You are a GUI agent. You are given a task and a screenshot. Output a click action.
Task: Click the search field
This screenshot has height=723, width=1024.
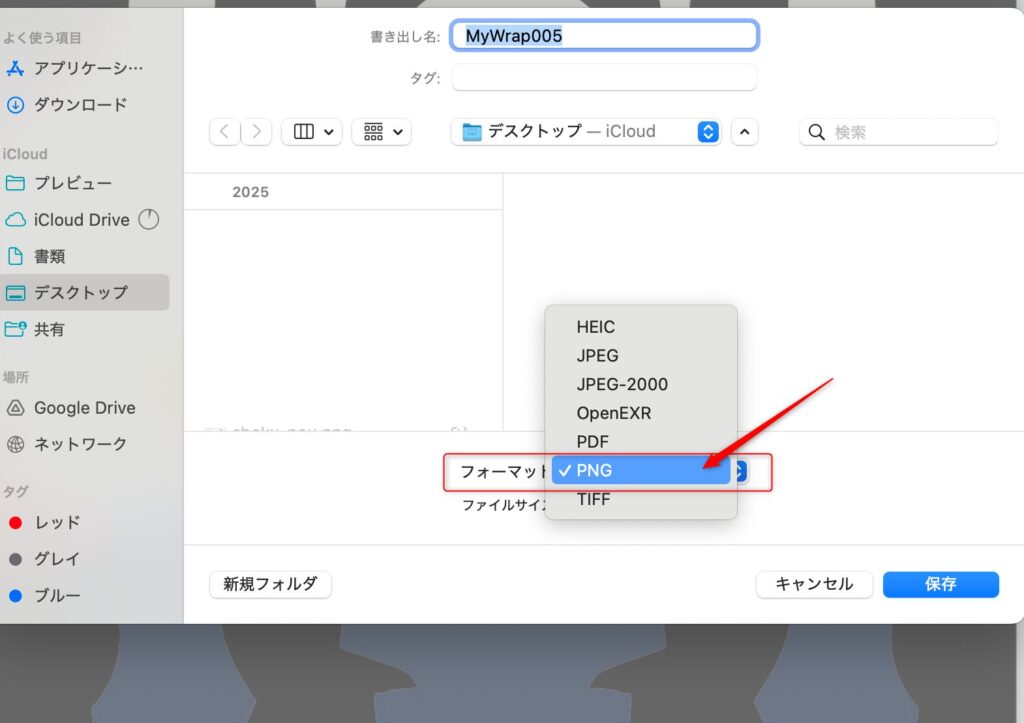point(910,132)
